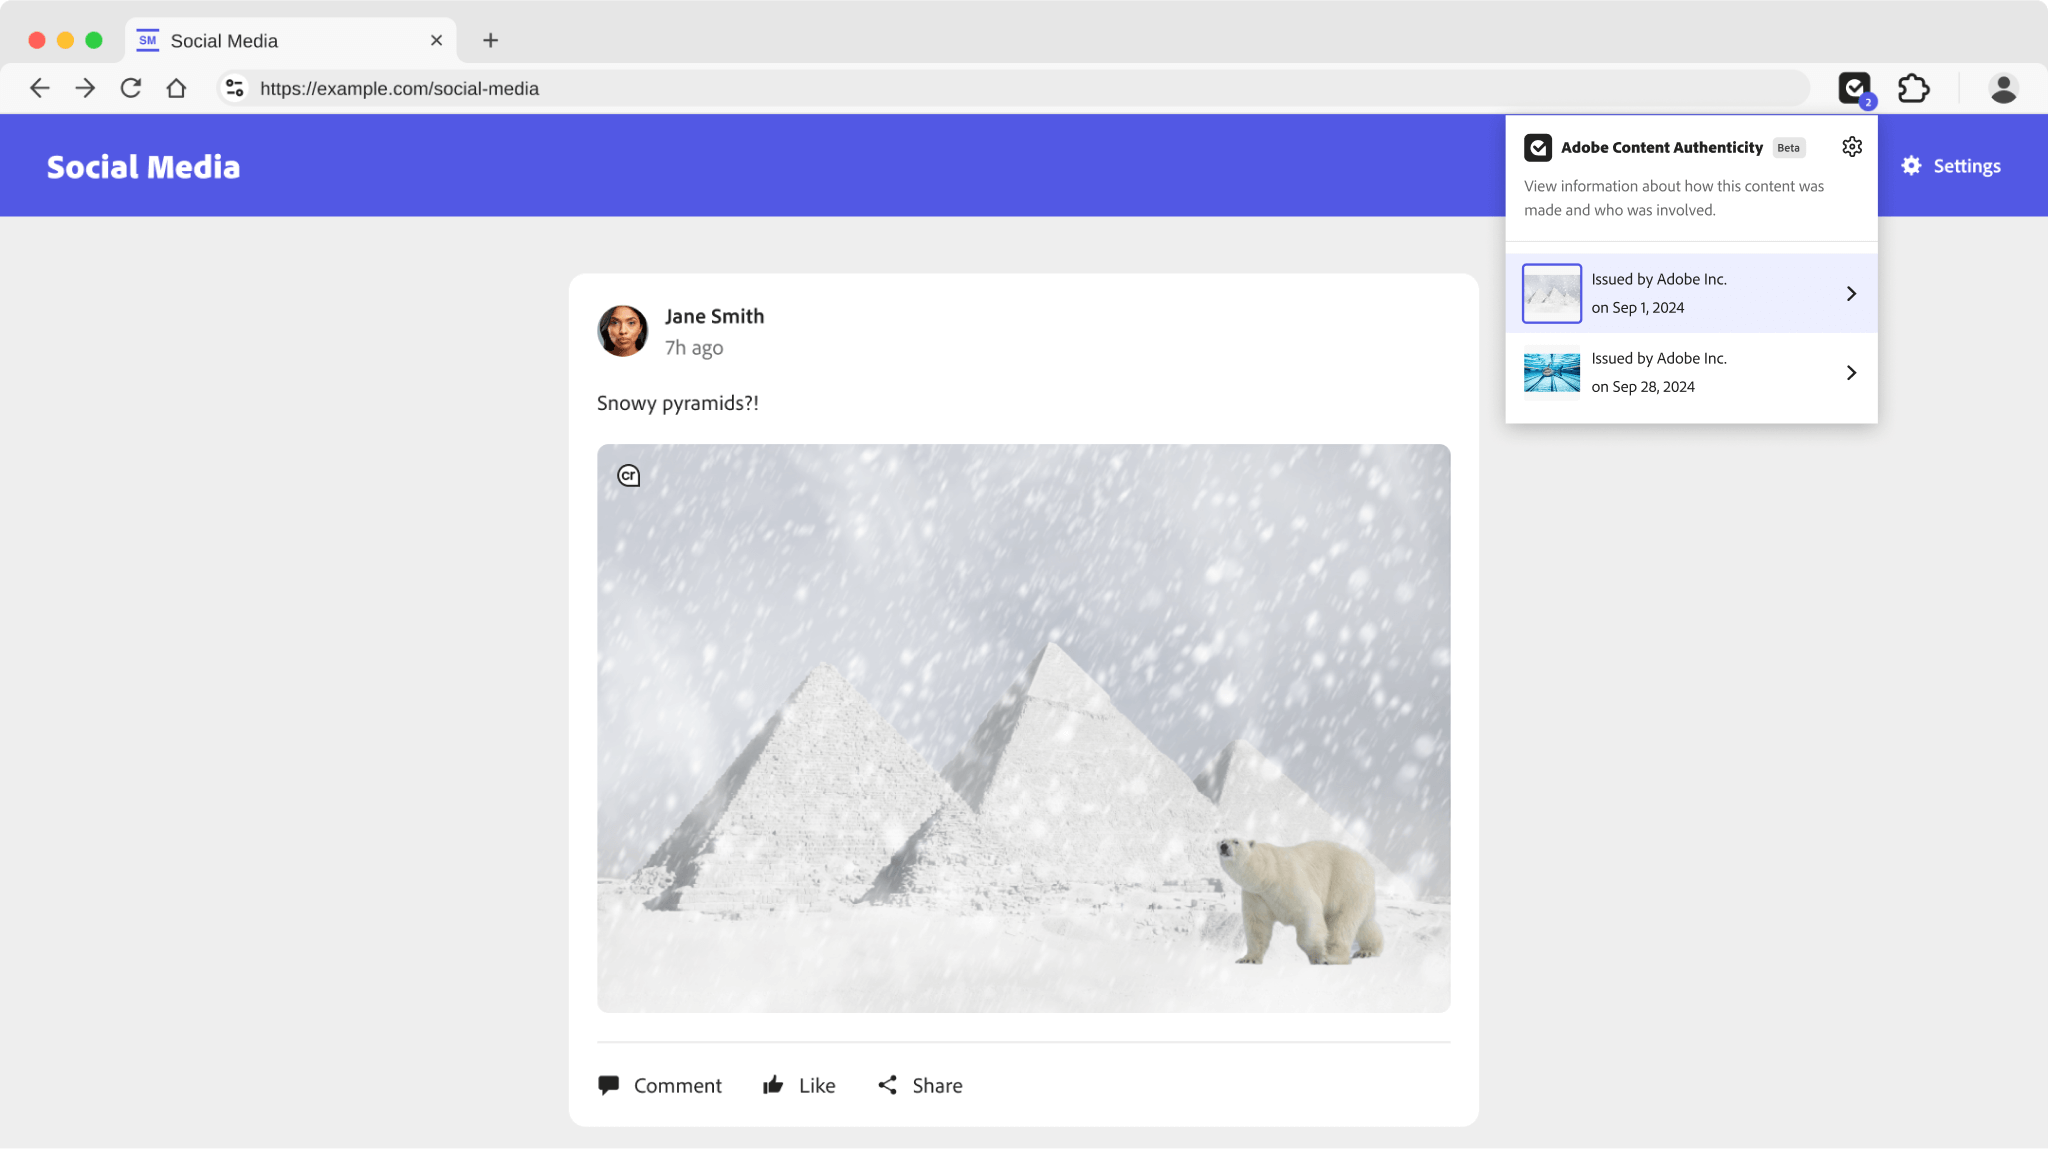The image size is (2048, 1149).
Task: Navigate back with the back arrow
Action: click(x=40, y=88)
